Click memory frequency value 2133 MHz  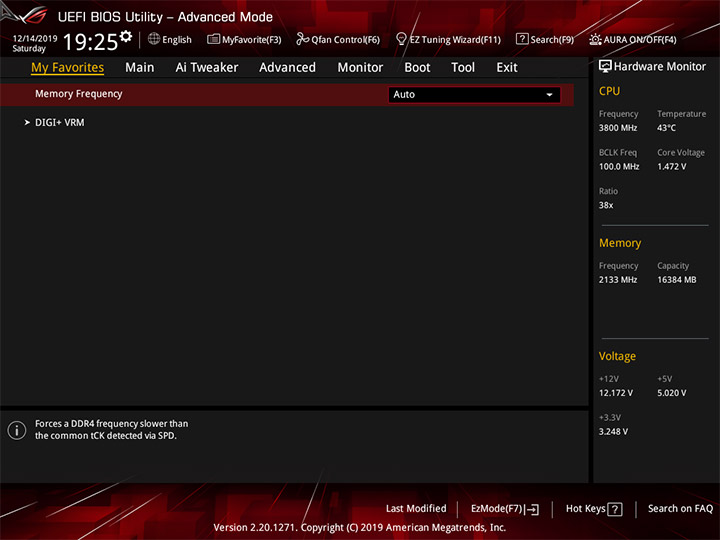point(618,280)
